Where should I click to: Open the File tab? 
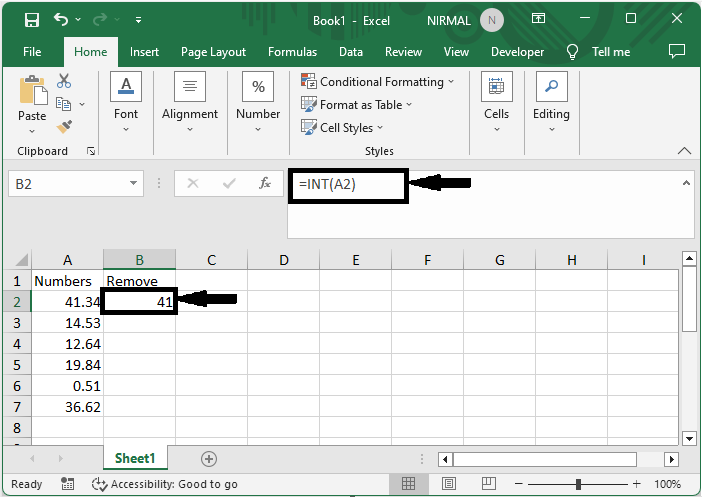click(x=32, y=52)
